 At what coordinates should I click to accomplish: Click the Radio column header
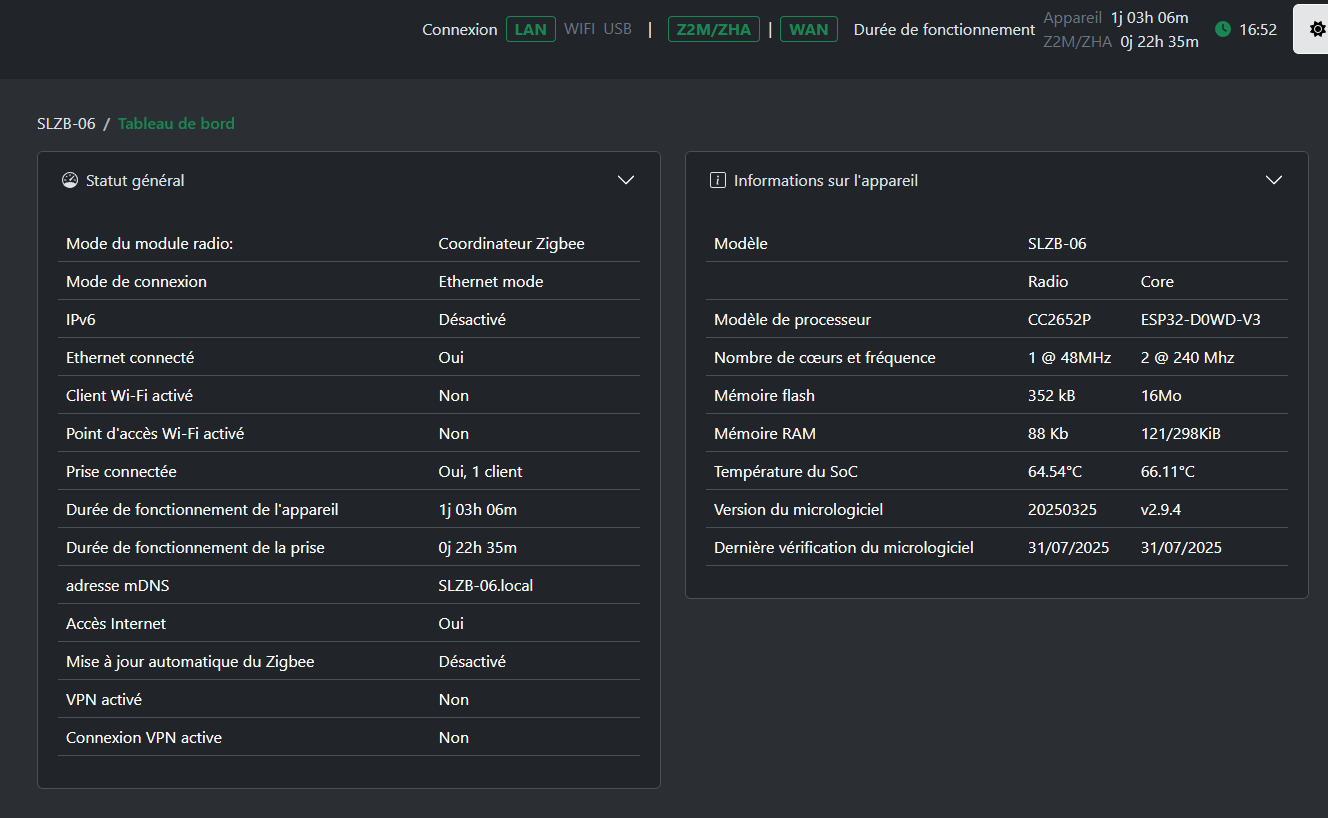click(1048, 282)
